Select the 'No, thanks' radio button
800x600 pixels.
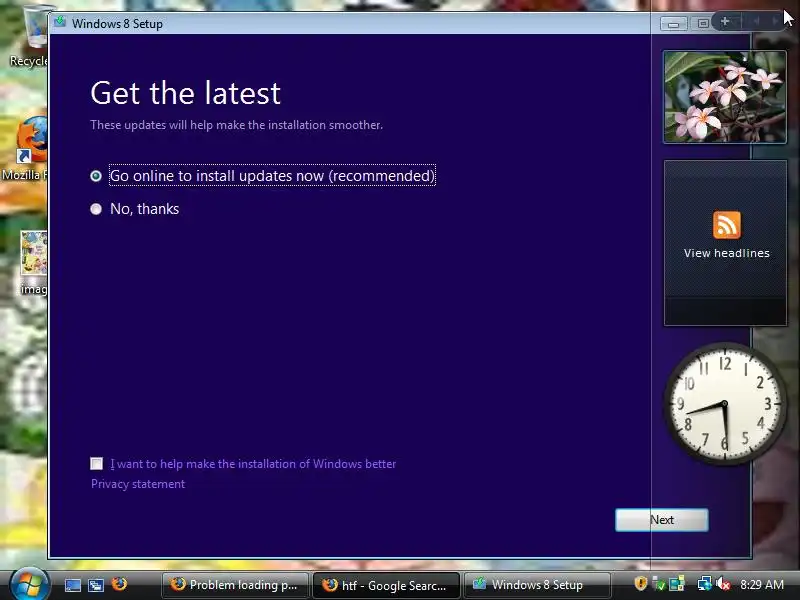pyautogui.click(x=96, y=209)
